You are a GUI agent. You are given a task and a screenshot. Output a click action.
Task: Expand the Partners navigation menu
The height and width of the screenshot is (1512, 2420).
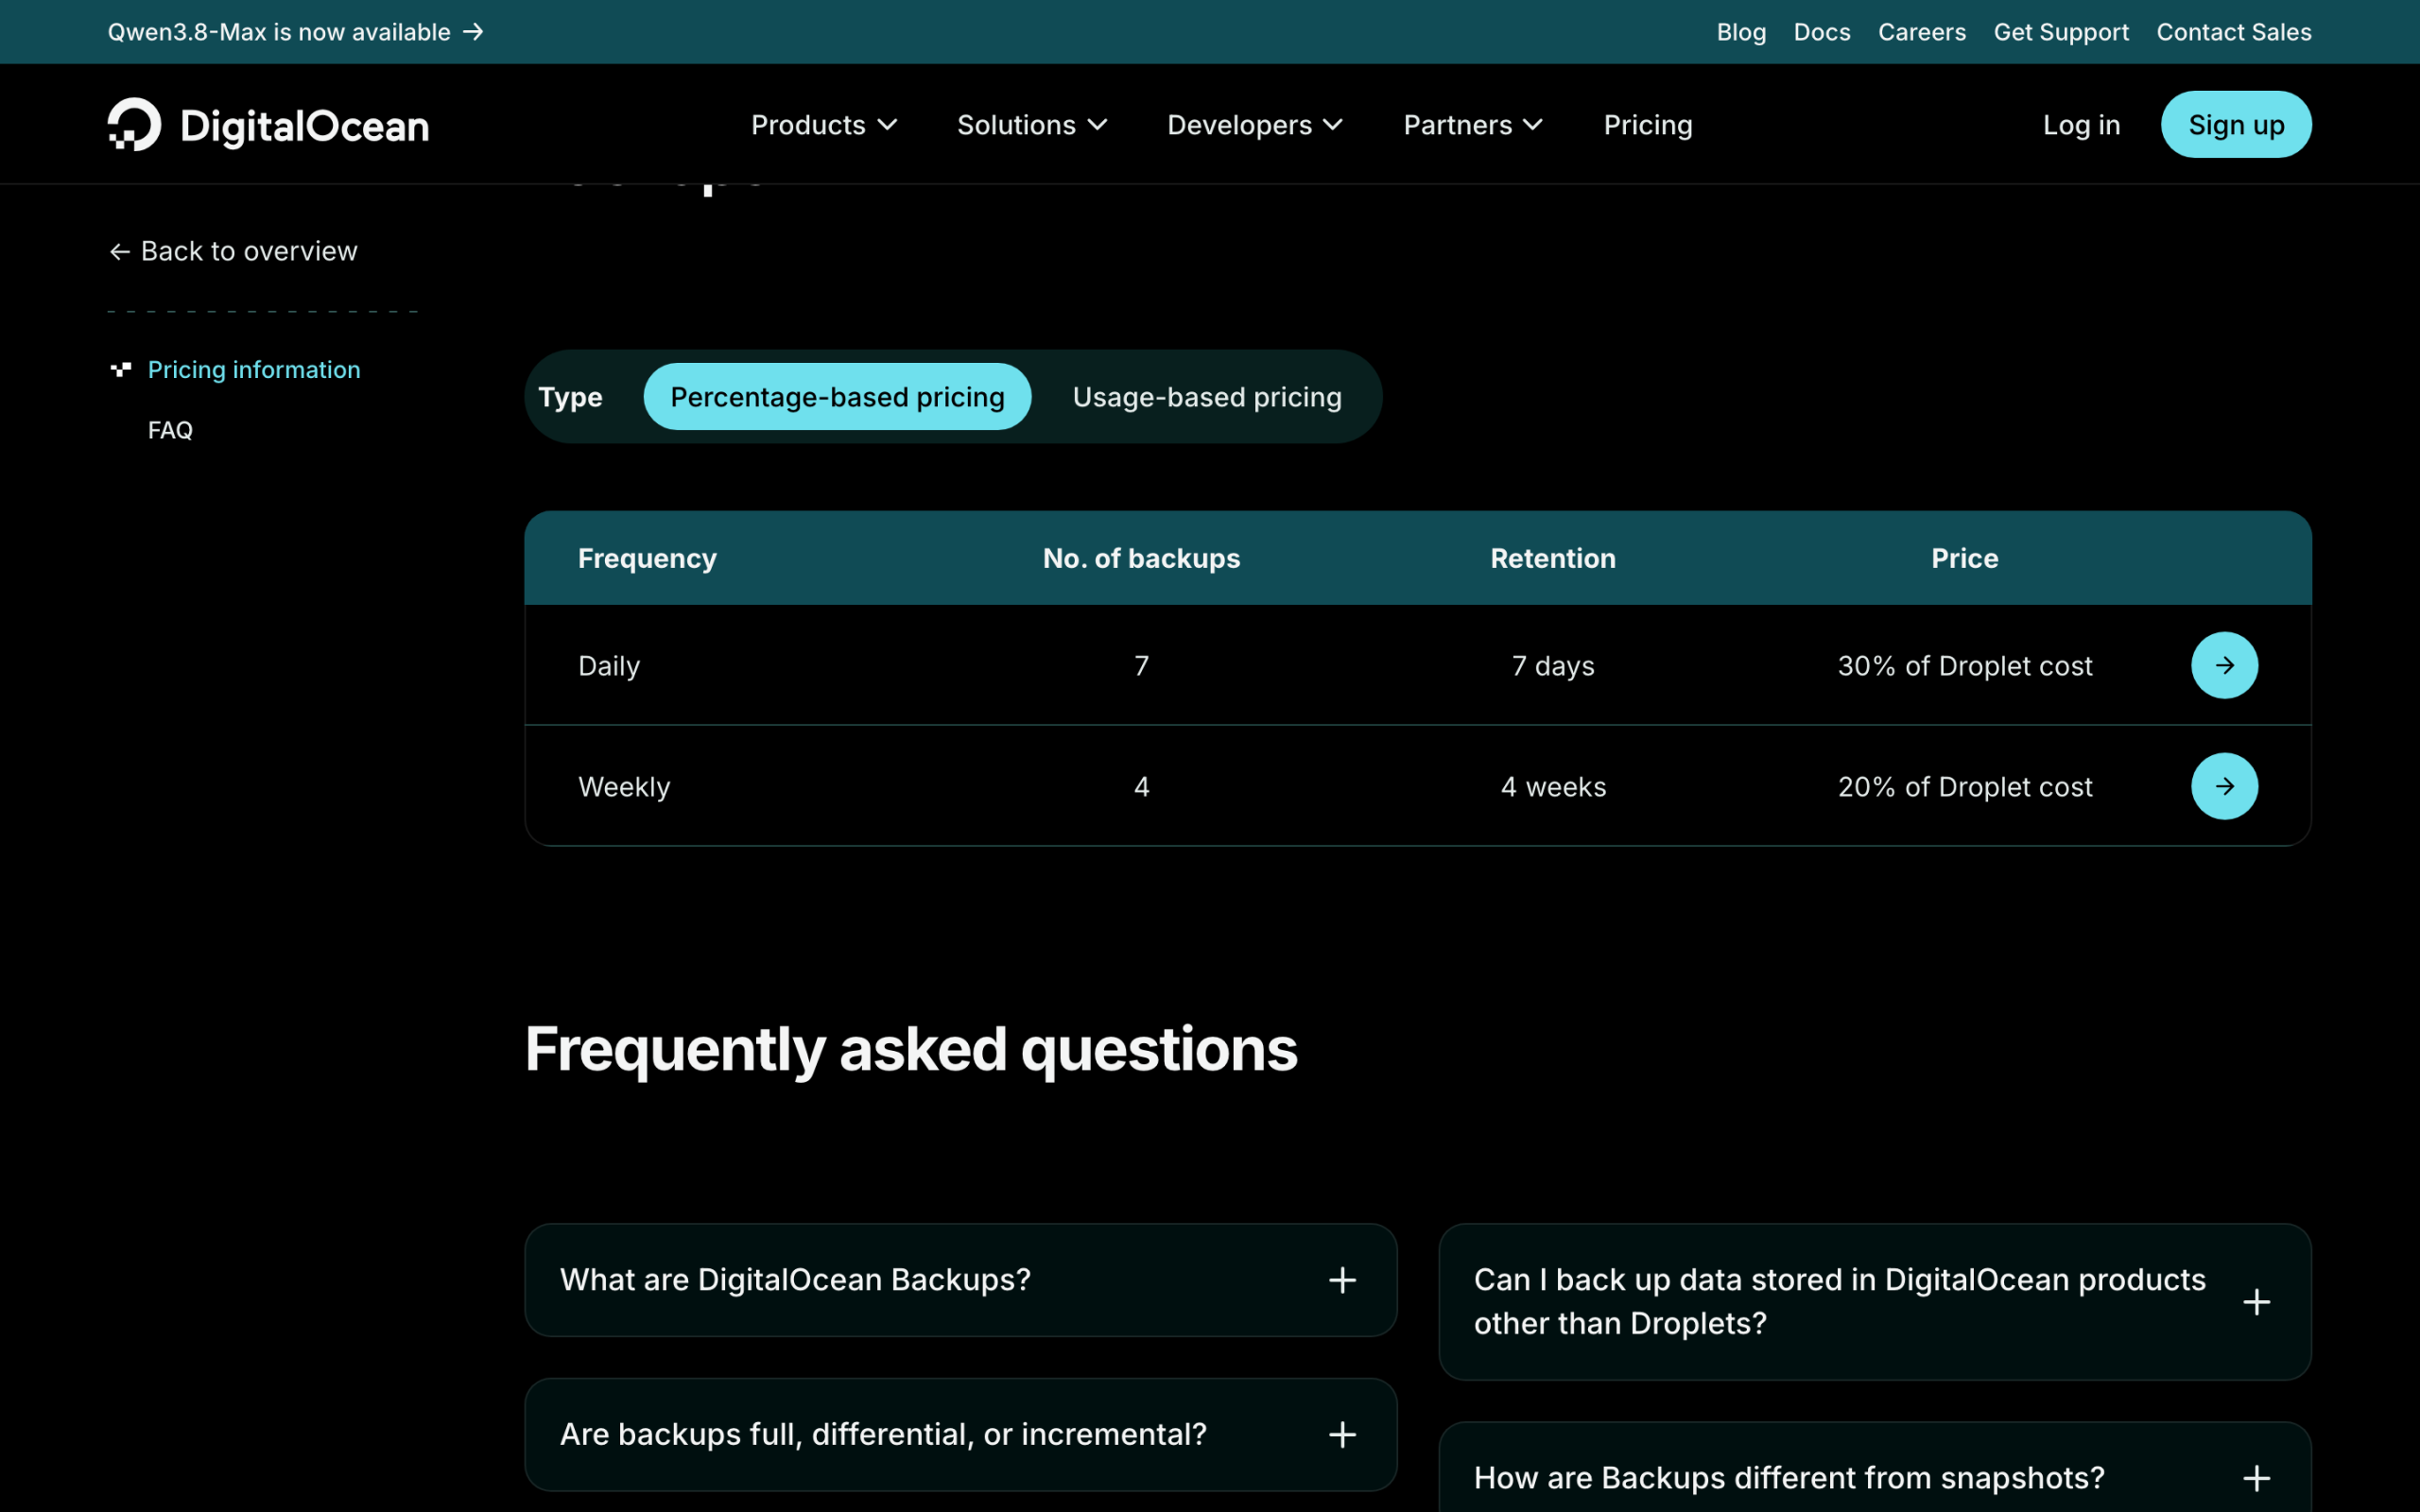point(1473,125)
